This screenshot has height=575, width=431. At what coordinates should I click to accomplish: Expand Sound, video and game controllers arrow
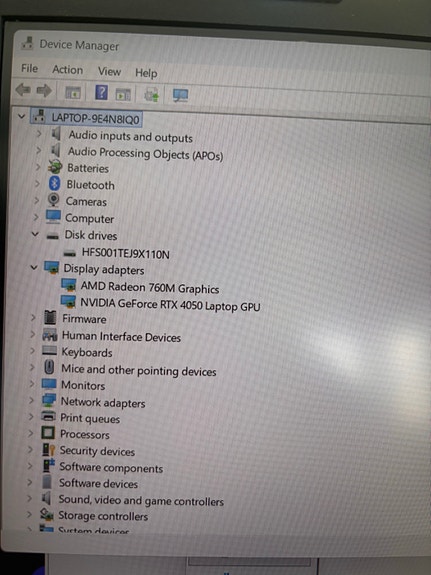point(29,498)
